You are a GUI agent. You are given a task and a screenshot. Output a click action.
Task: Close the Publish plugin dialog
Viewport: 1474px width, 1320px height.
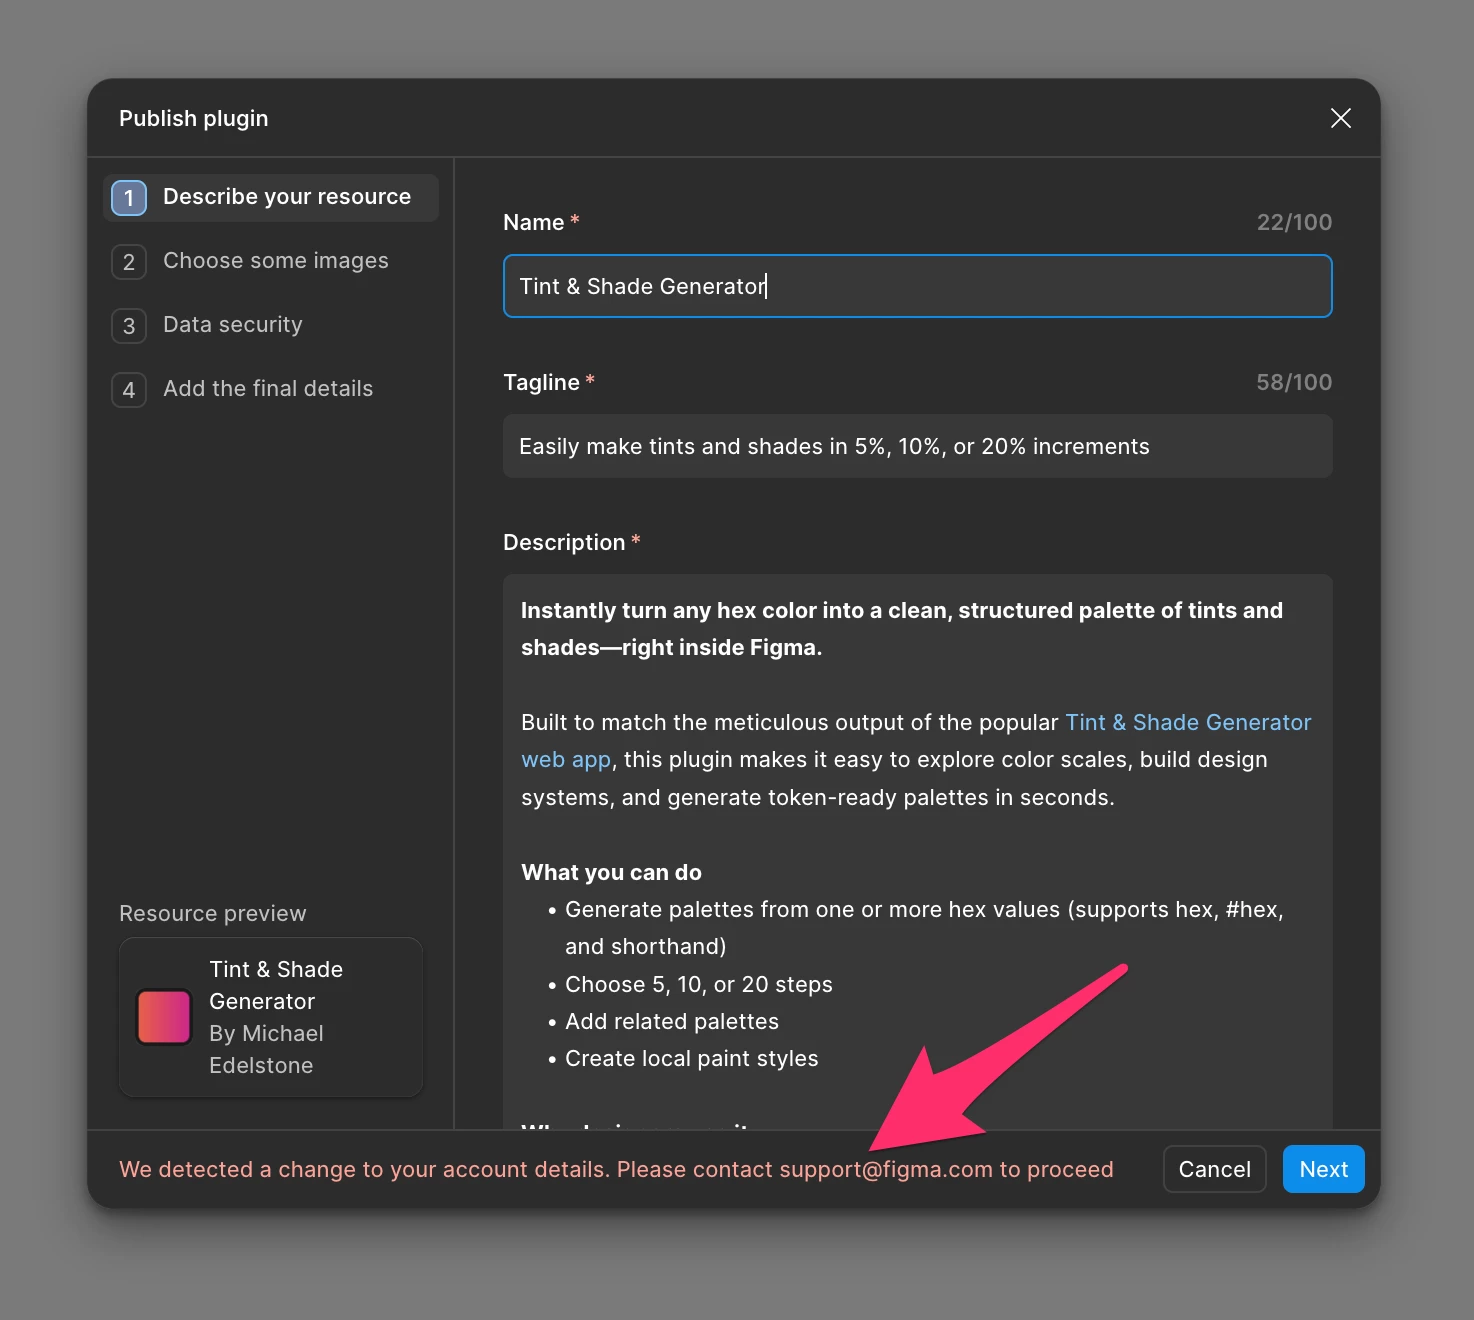tap(1340, 118)
